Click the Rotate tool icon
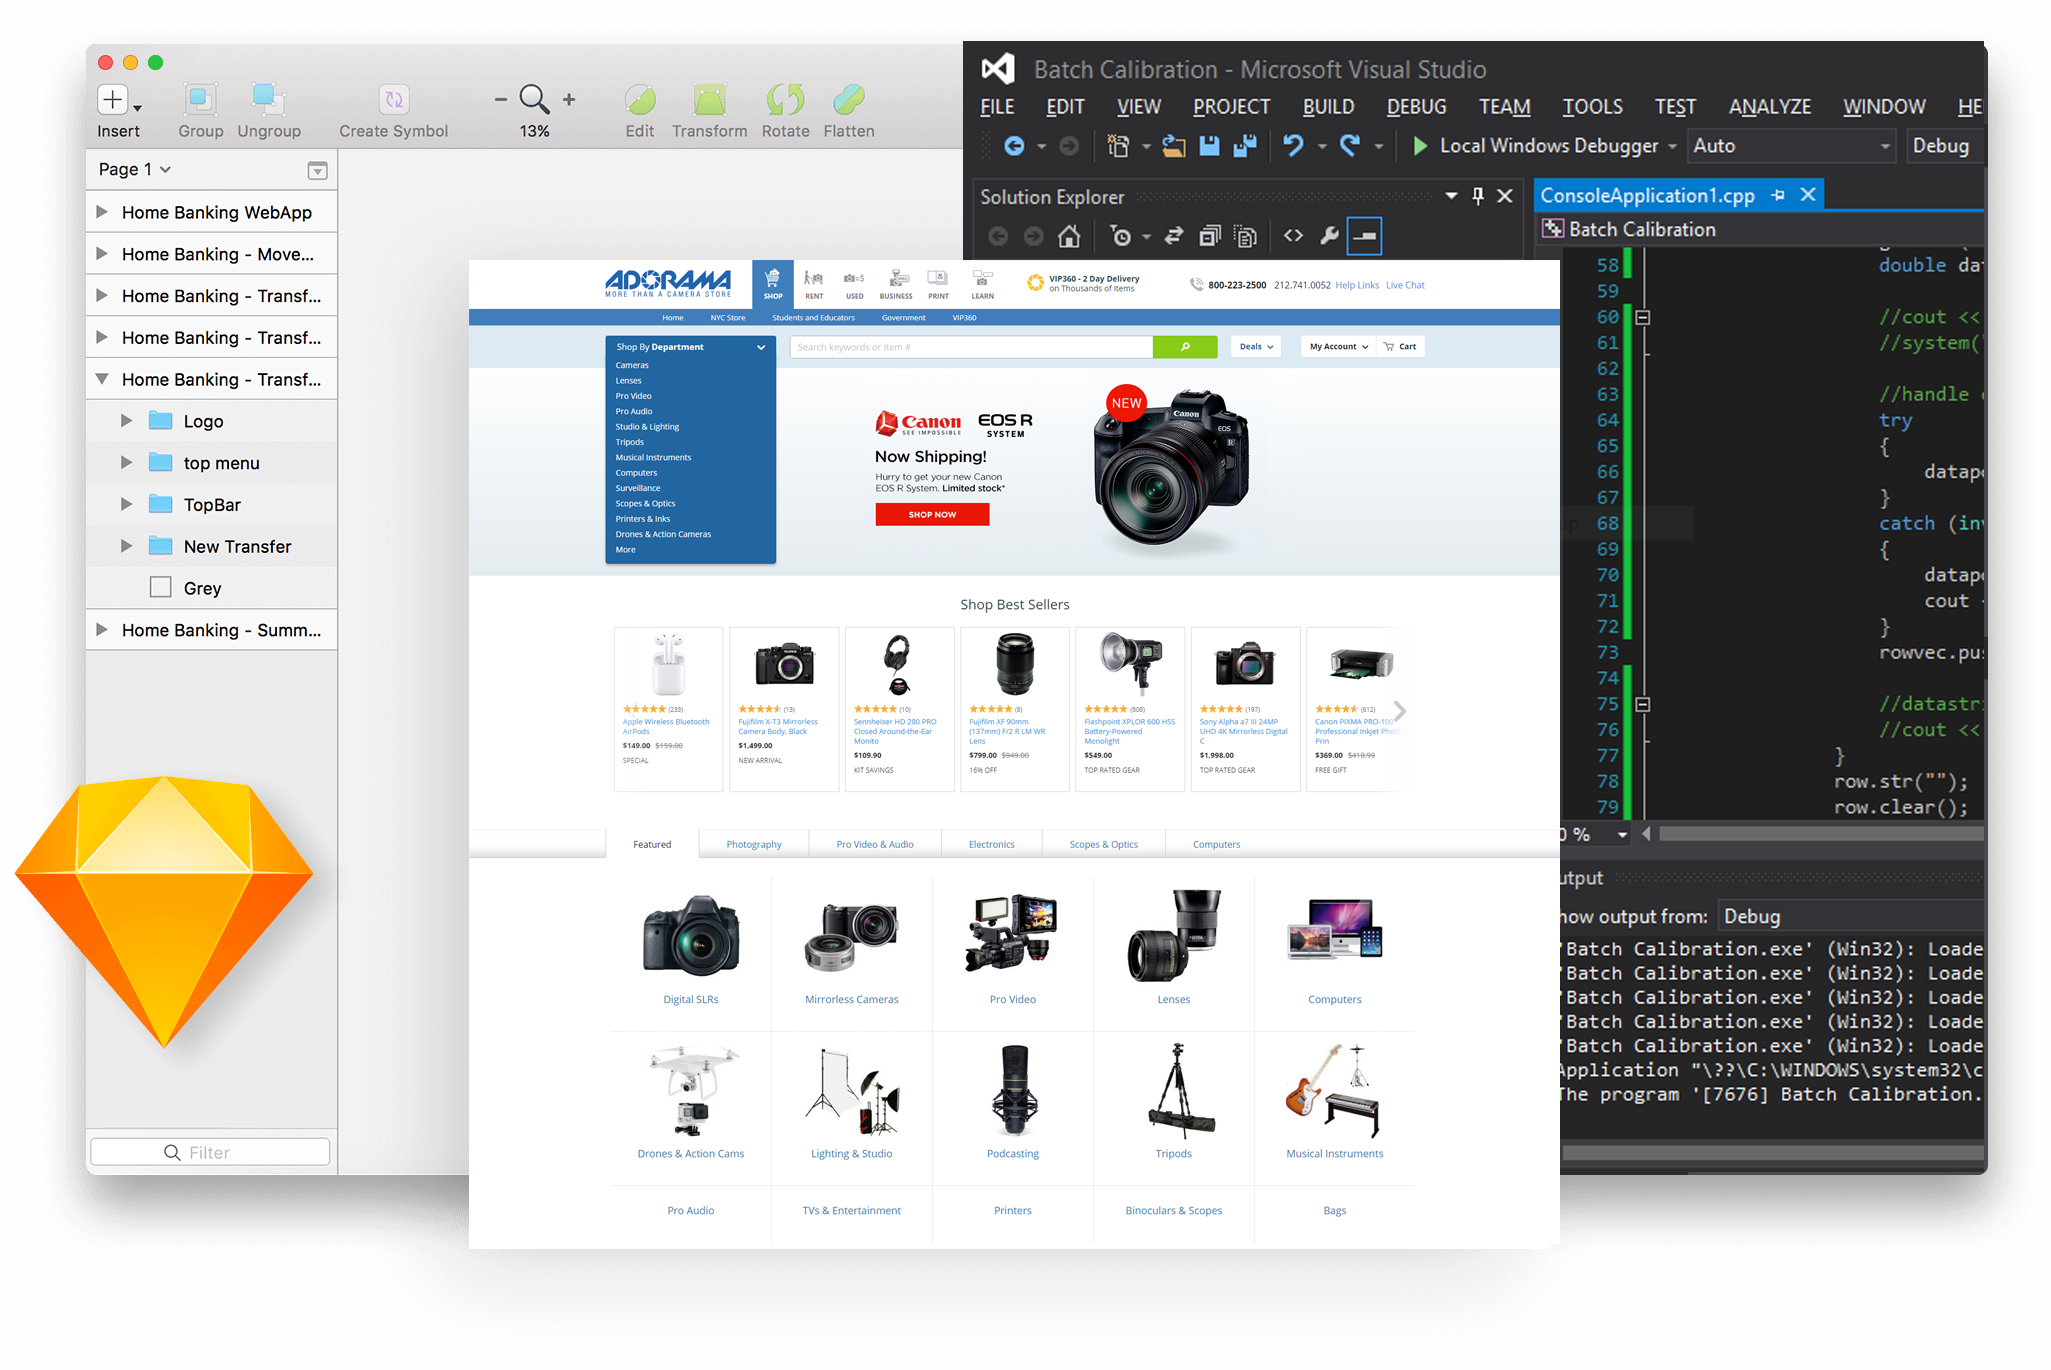Image resolution: width=2051 pixels, height=1370 pixels. tap(785, 99)
